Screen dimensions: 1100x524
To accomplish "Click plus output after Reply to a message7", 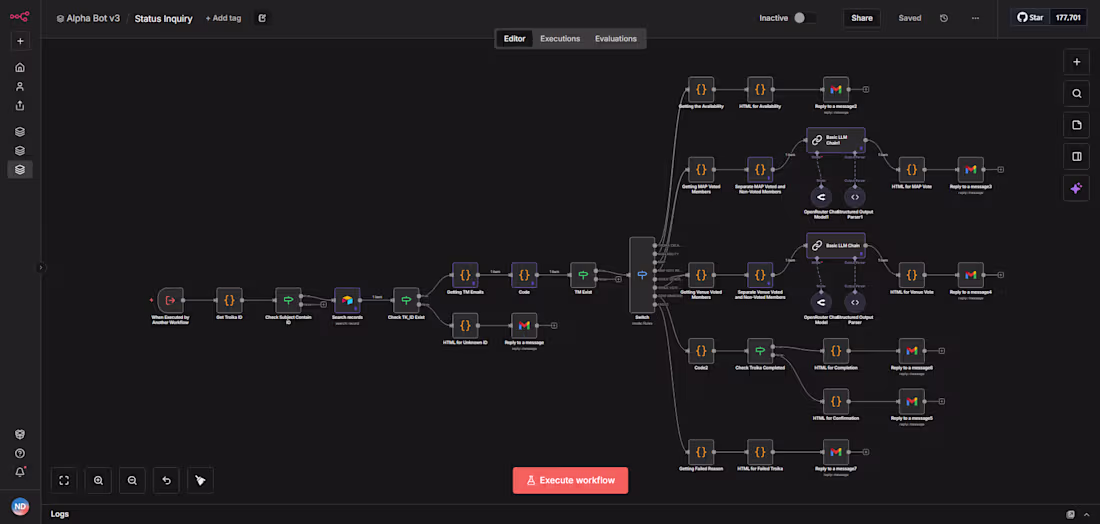I will pos(866,452).
